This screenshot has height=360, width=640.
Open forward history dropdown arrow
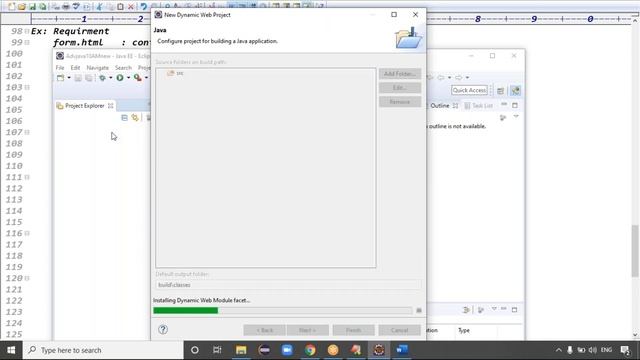coord(467,78)
